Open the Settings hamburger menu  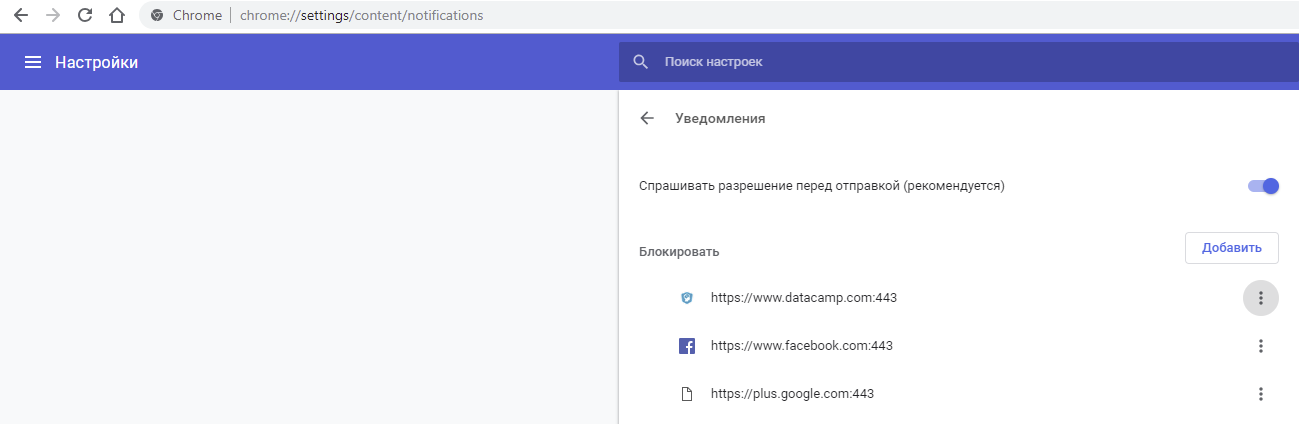coord(33,62)
